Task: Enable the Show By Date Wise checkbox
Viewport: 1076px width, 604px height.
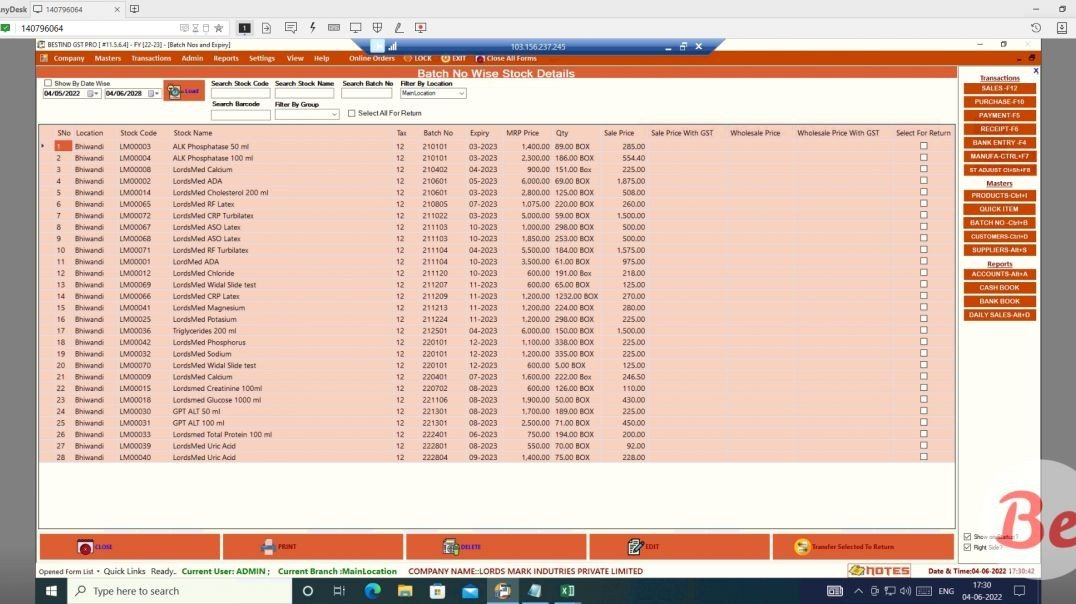Action: click(x=47, y=84)
